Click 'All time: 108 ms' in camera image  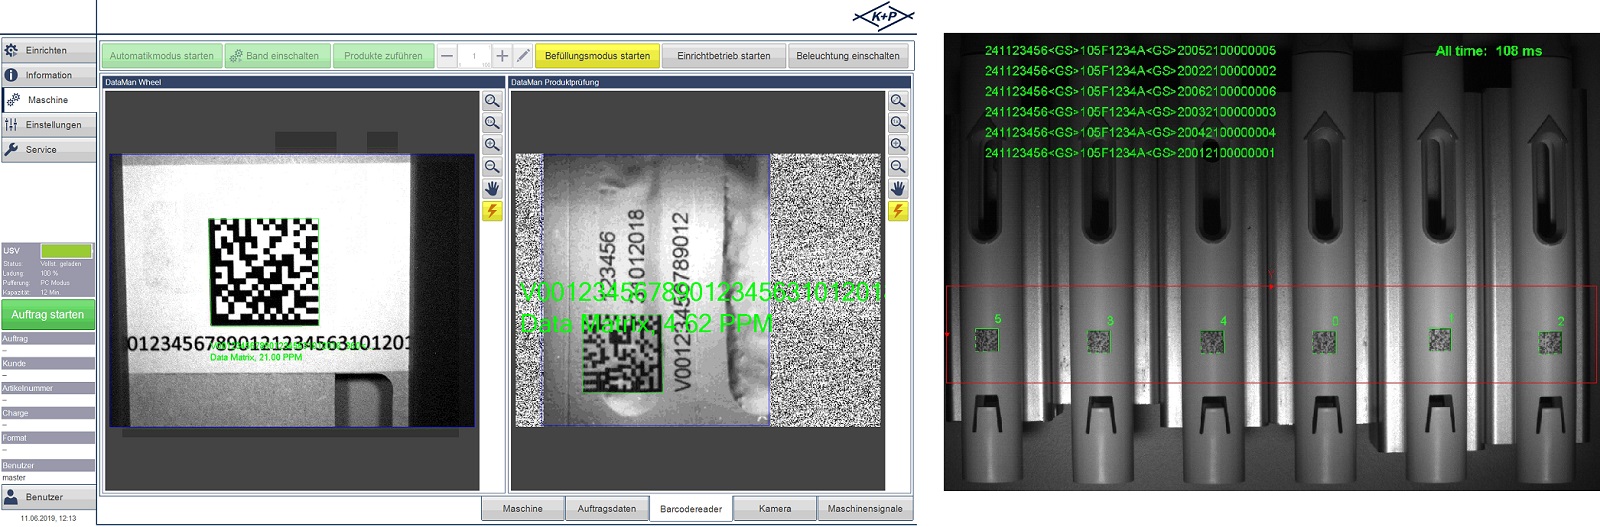click(x=1488, y=51)
